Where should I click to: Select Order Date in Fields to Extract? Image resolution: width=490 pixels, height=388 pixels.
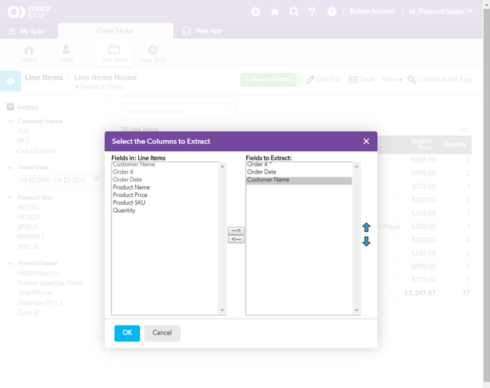click(x=262, y=172)
